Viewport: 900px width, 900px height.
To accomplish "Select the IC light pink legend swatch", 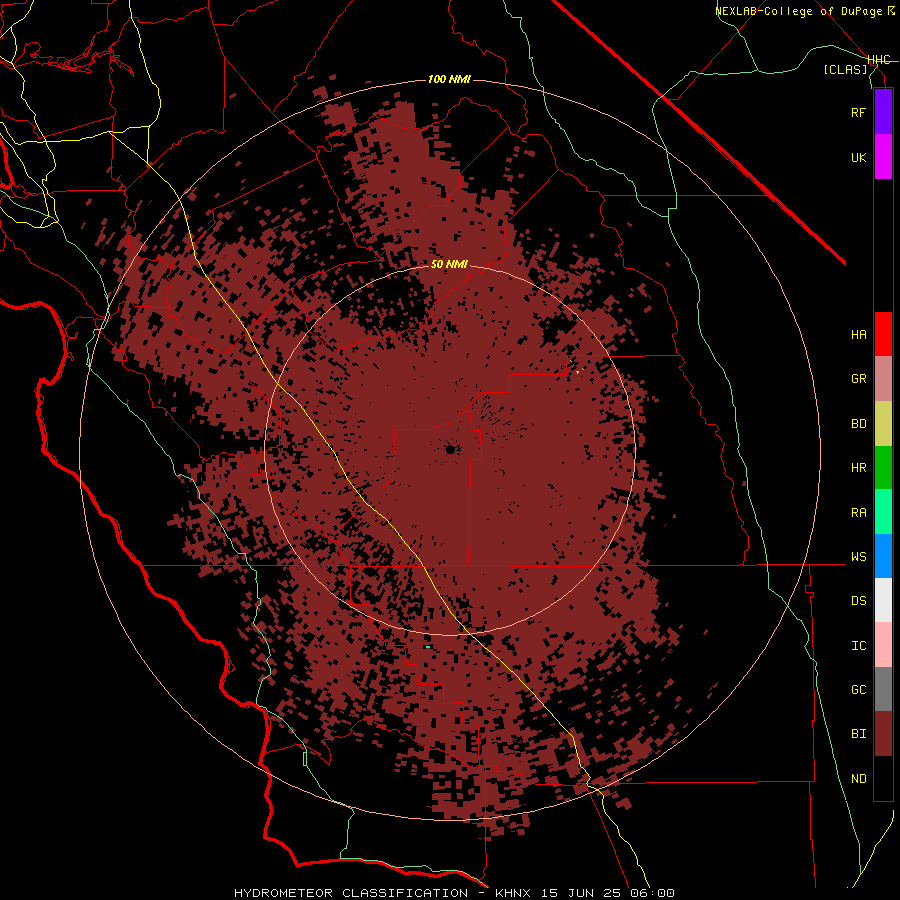I will 883,645.
